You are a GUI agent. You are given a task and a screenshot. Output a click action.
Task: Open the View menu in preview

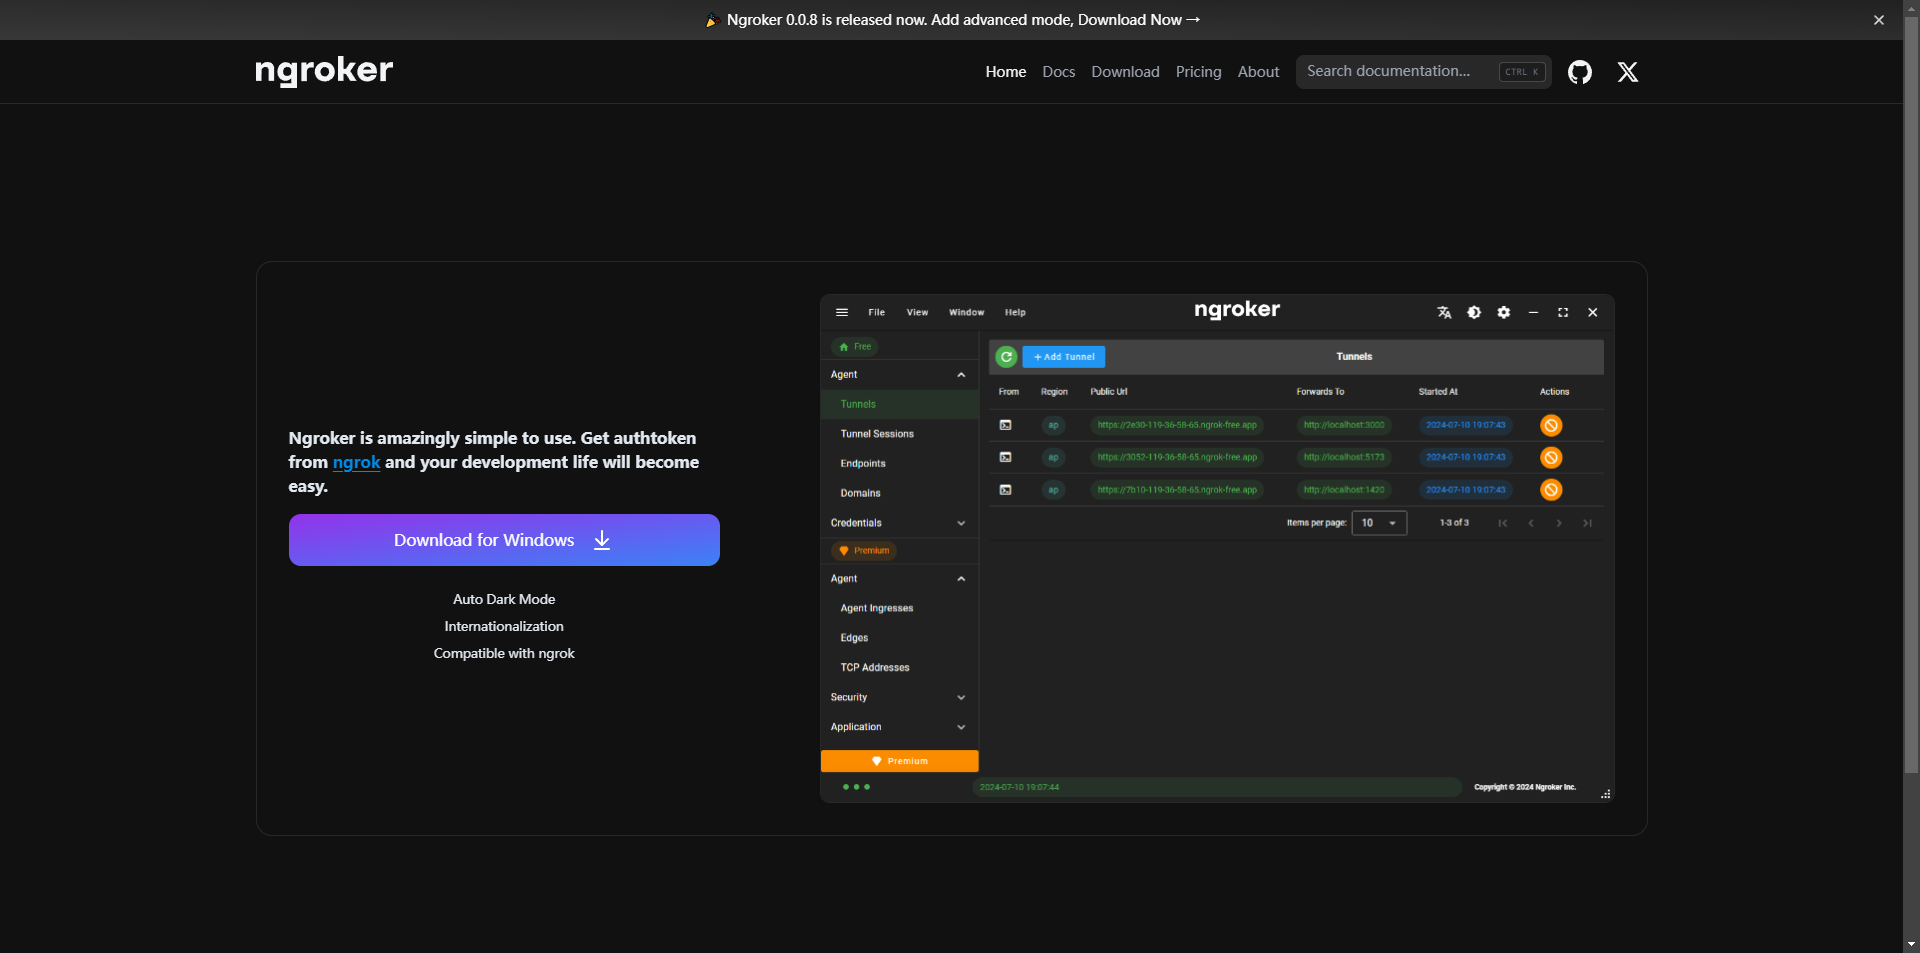pyautogui.click(x=917, y=312)
